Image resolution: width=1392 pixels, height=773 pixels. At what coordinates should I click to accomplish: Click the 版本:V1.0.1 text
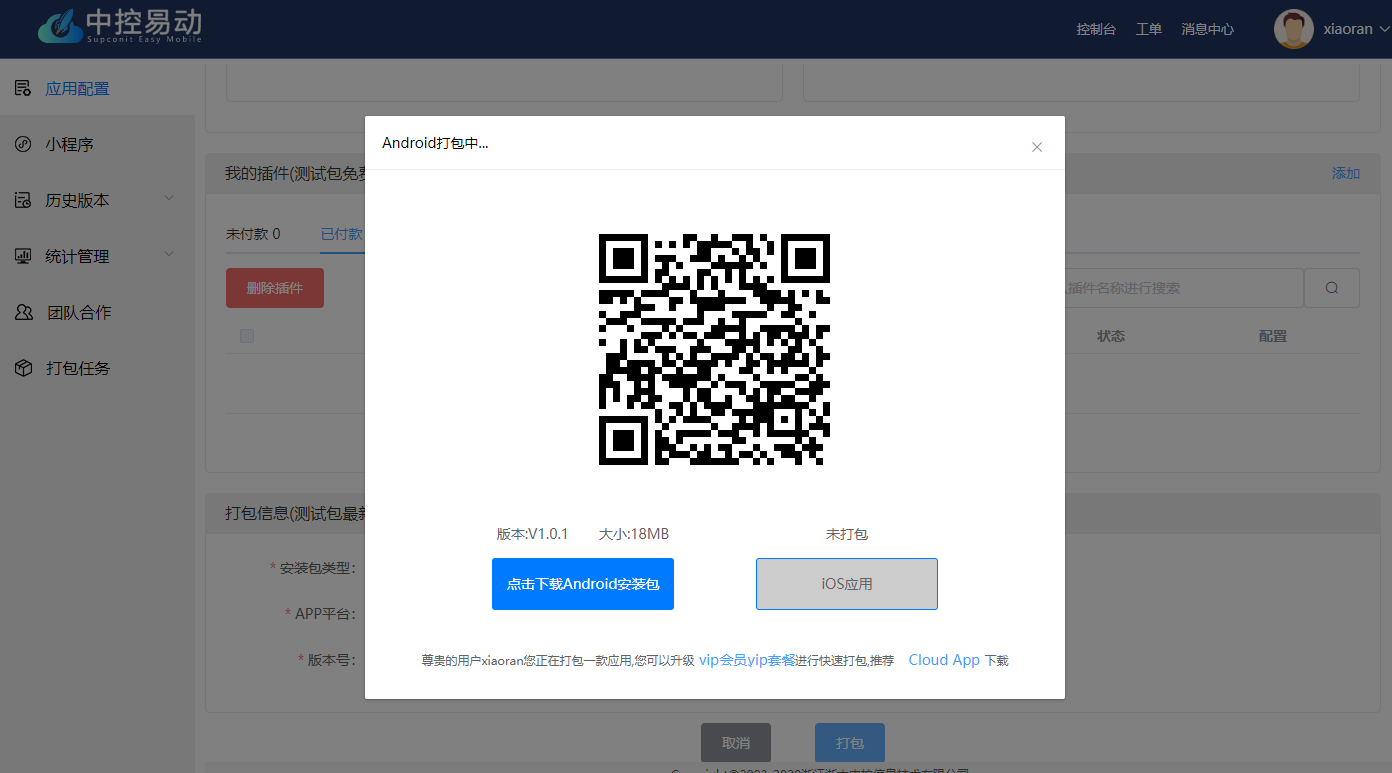(532, 534)
